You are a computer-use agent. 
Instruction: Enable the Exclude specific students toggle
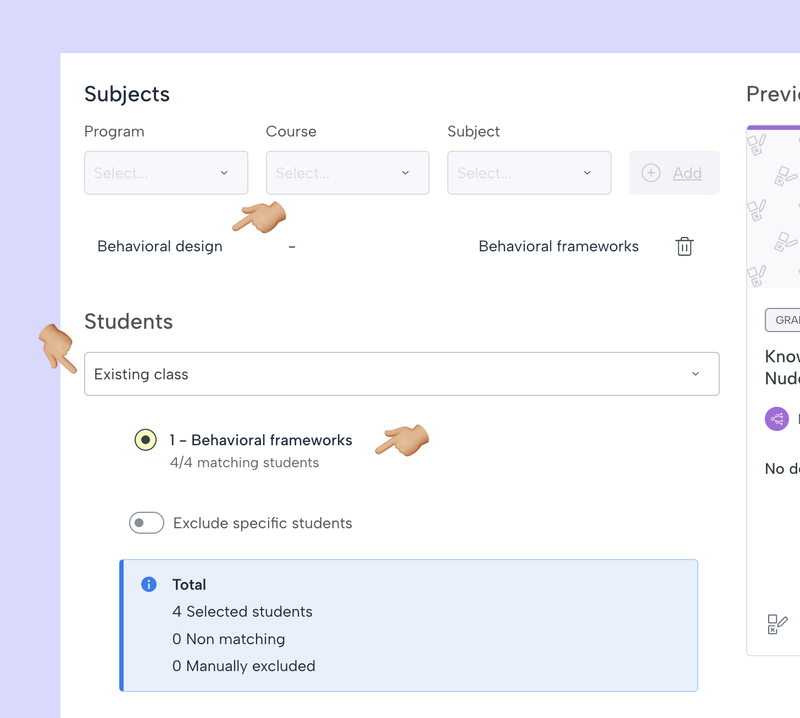click(146, 523)
